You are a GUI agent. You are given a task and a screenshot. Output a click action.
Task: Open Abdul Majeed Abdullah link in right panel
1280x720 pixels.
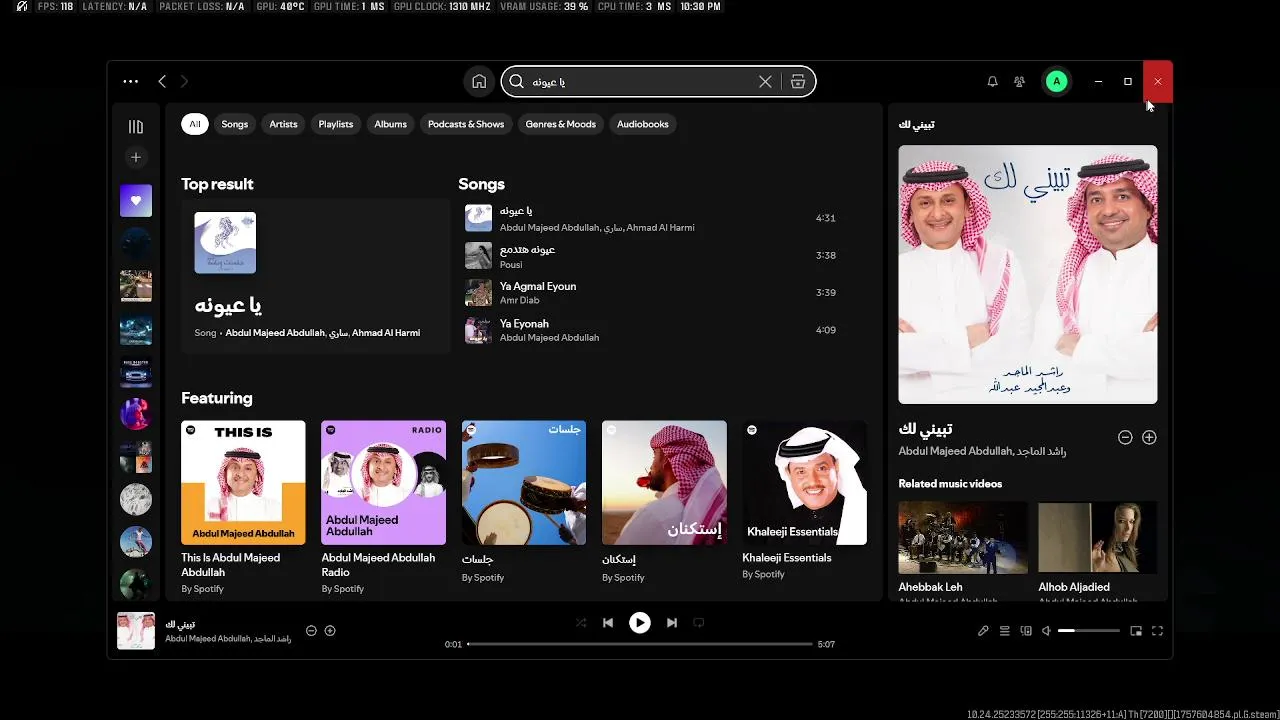click(x=955, y=452)
